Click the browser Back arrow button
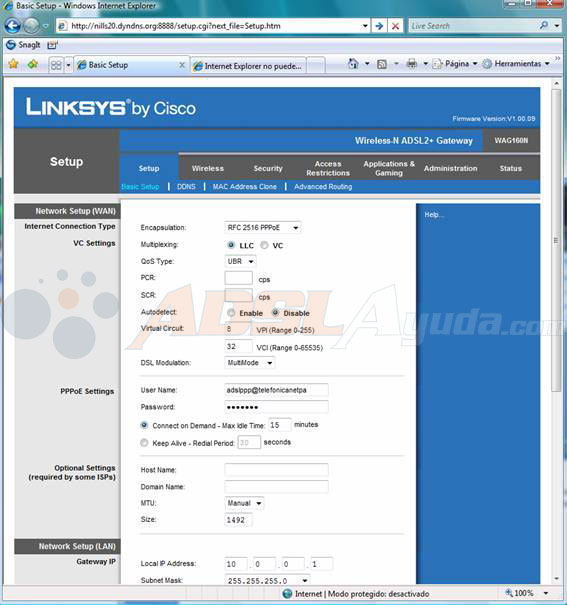 [x=13, y=26]
